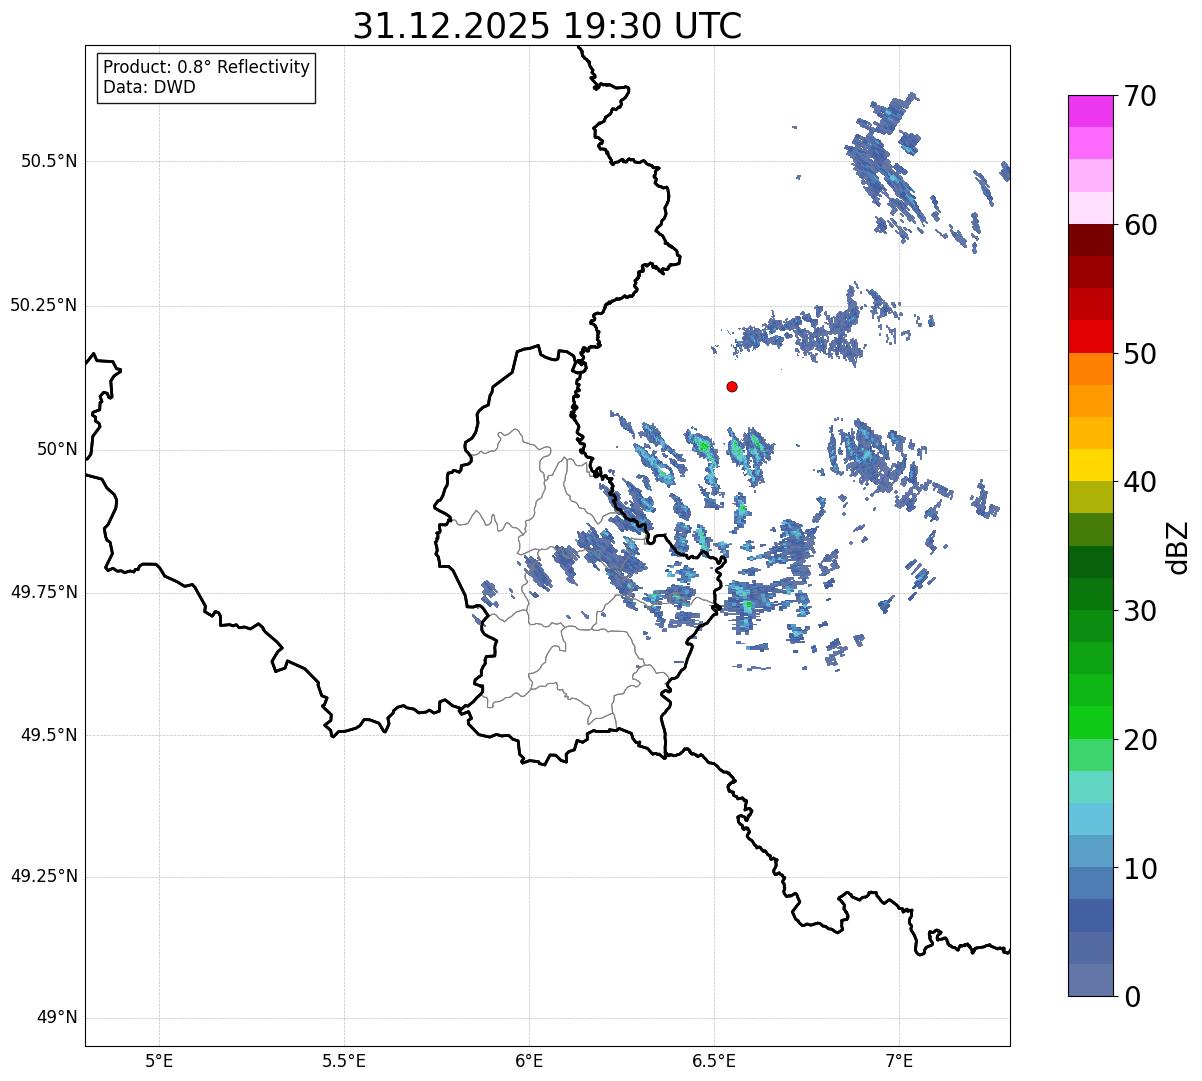Screen dimensions: 1202x1081
Task: Click the yellow swatch just above 40
Action: click(x=1089, y=465)
